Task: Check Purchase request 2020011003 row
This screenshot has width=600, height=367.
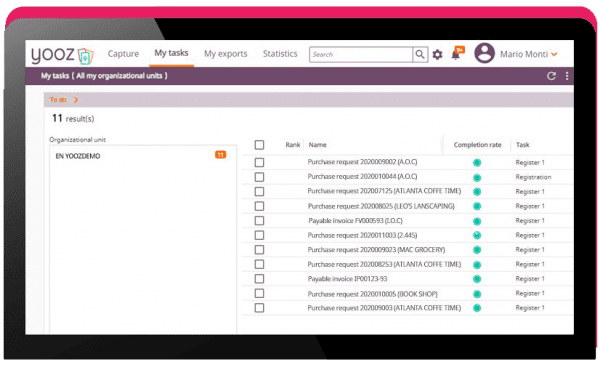Action: point(259,235)
